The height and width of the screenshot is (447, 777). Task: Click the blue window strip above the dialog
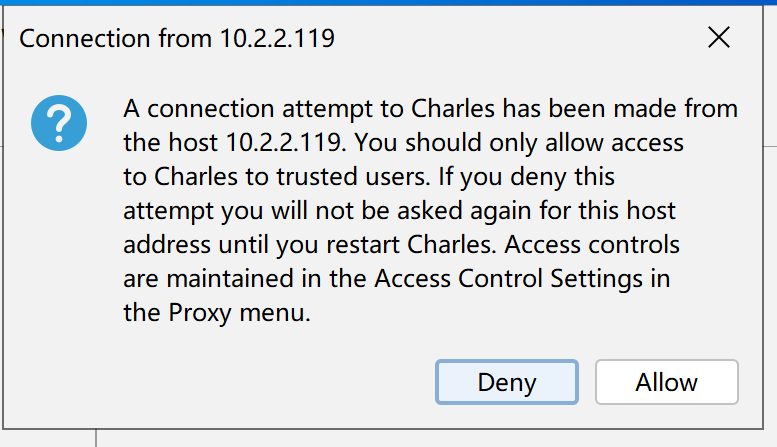tap(388, 2)
